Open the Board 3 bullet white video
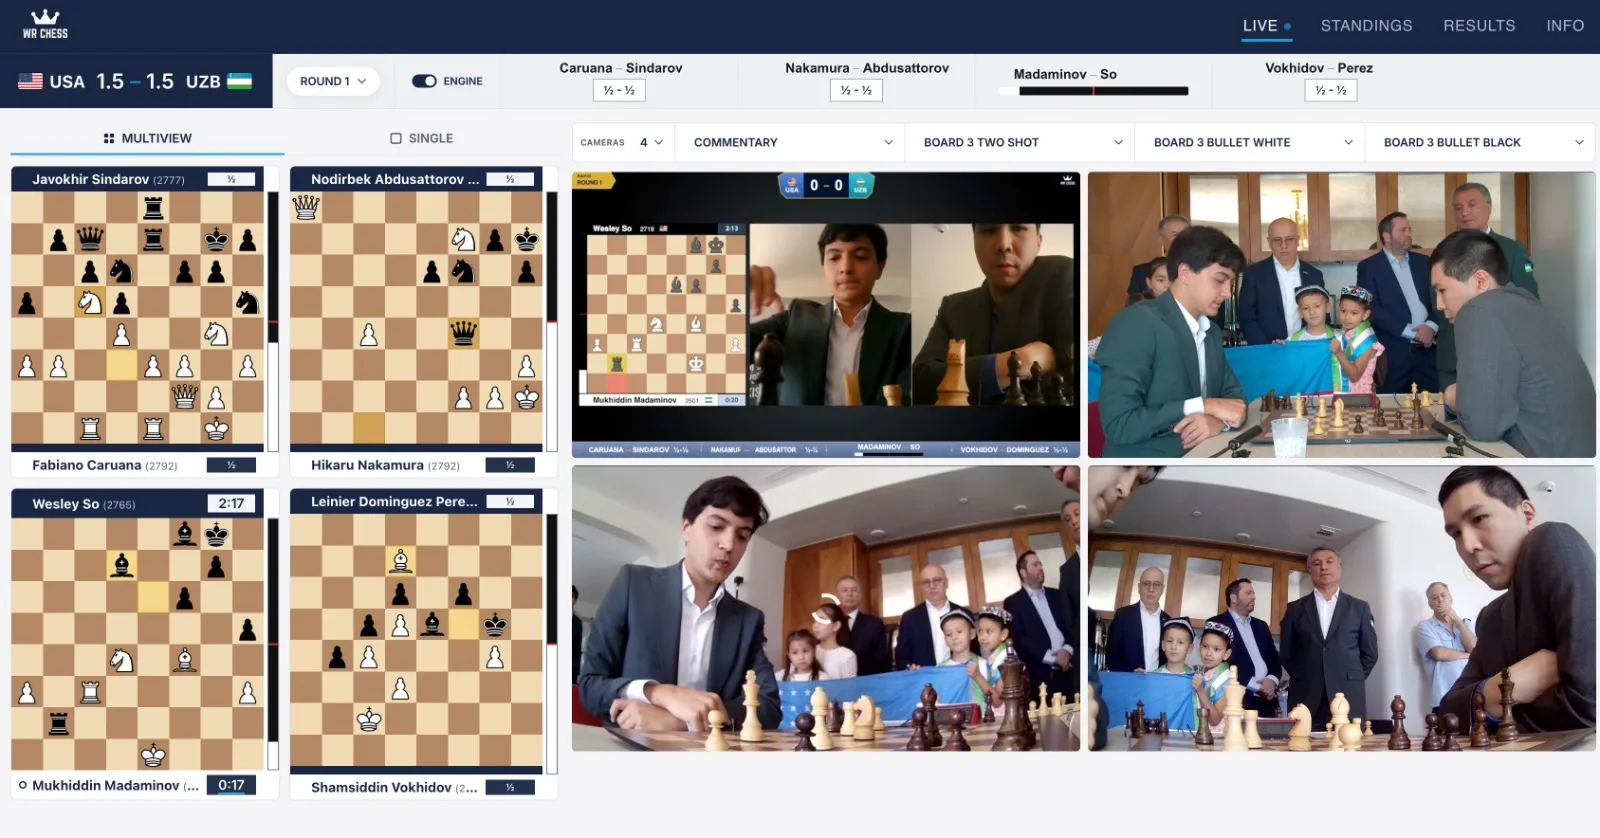 pyautogui.click(x=826, y=608)
